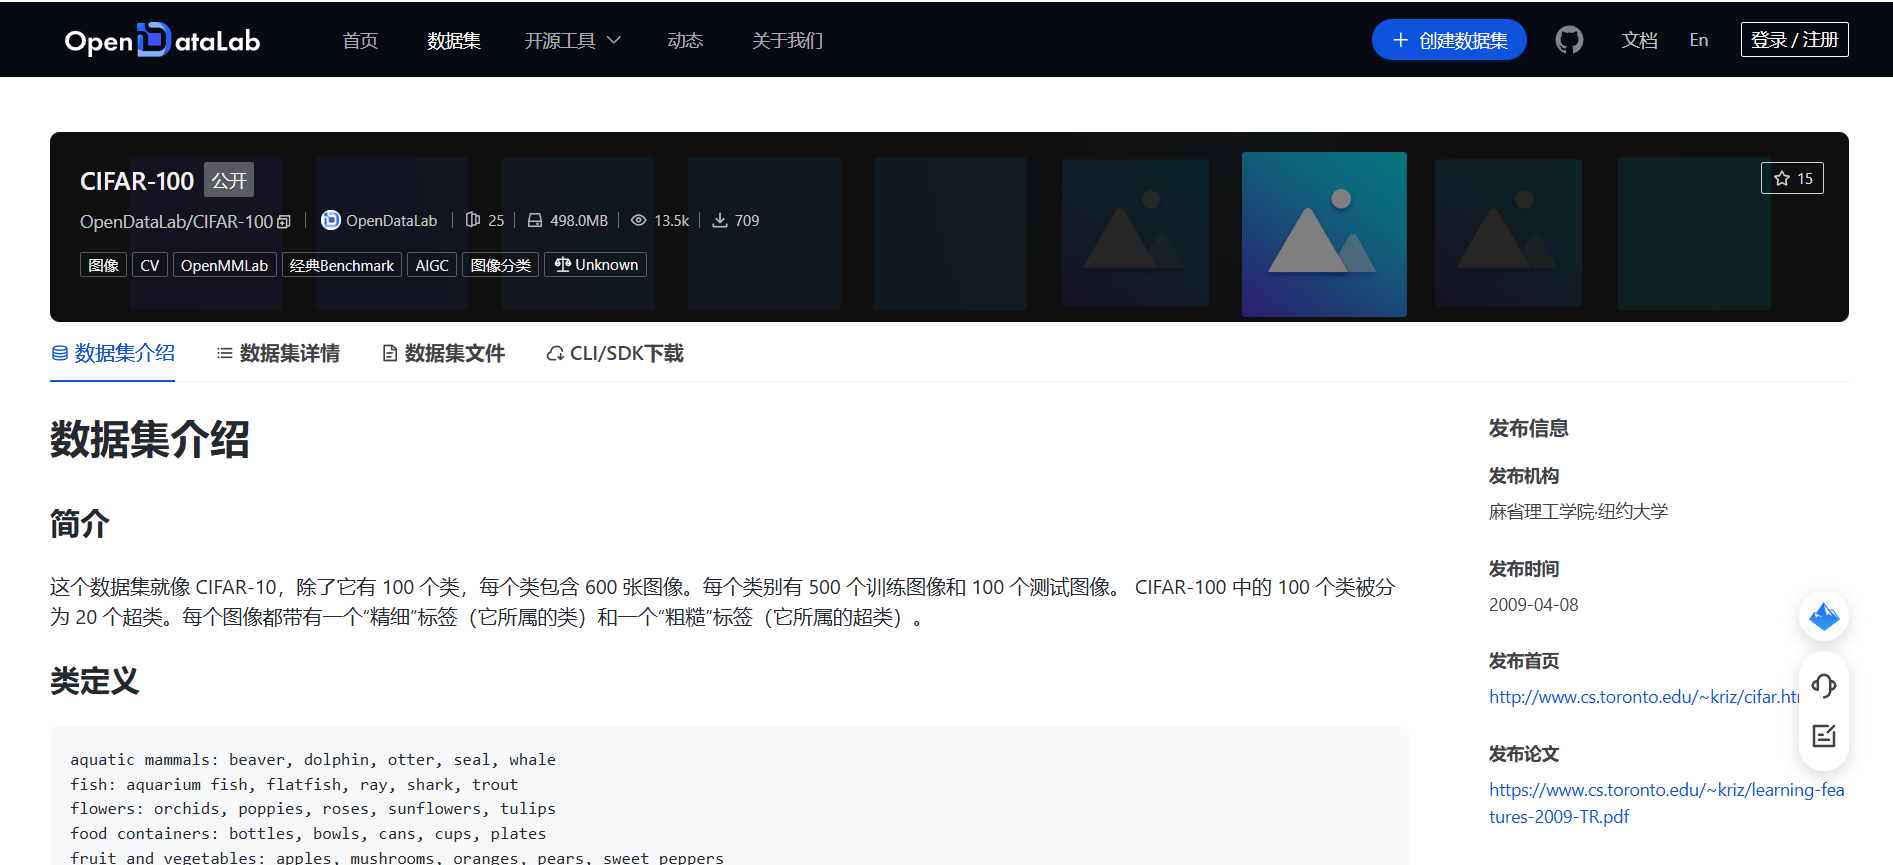Open the feedback edit icon
1893x865 pixels.
click(x=1823, y=736)
